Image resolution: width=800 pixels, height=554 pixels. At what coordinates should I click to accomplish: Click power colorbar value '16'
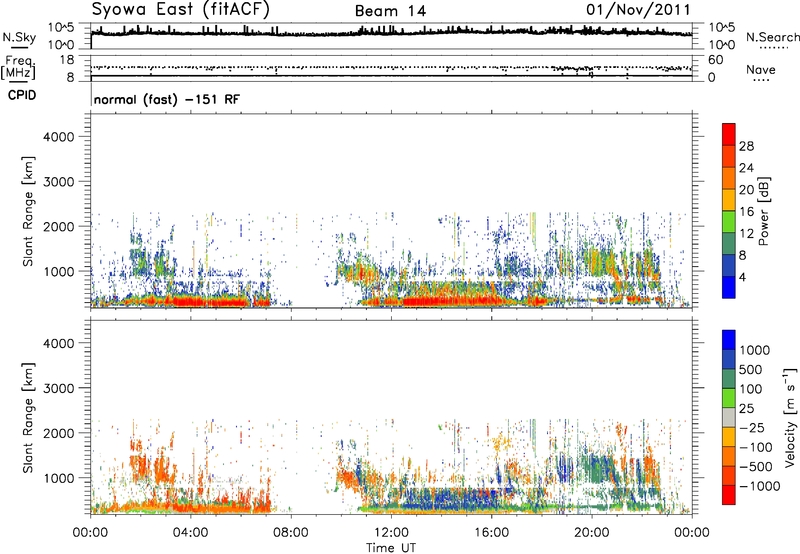pos(746,212)
